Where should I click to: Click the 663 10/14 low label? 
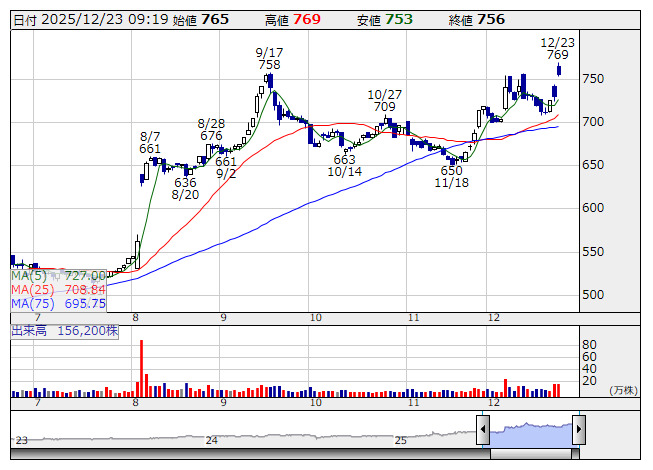tap(344, 165)
